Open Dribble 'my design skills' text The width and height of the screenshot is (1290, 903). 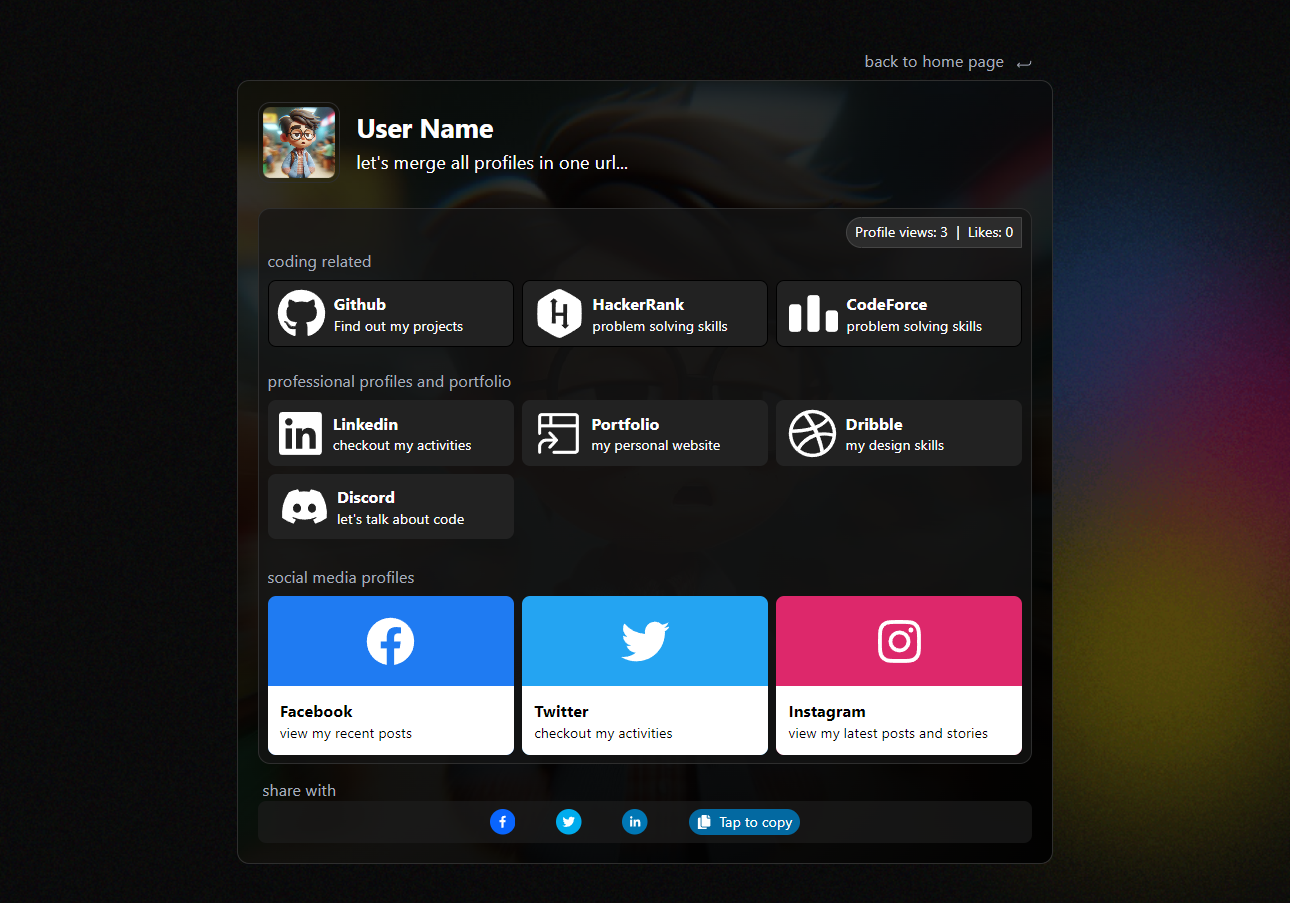[x=895, y=445]
